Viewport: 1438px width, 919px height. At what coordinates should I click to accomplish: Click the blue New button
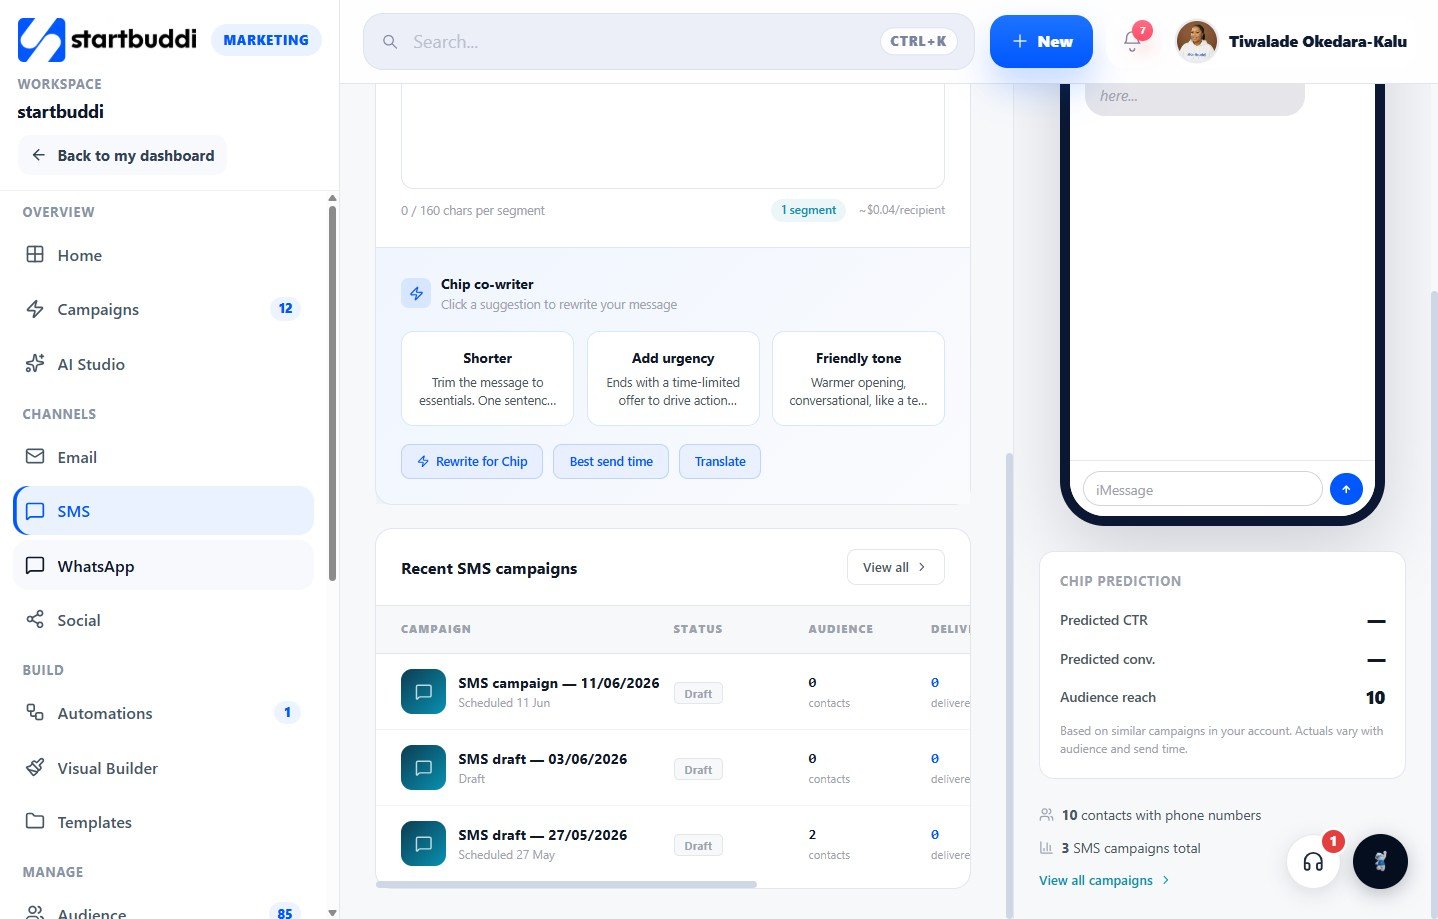coord(1041,41)
